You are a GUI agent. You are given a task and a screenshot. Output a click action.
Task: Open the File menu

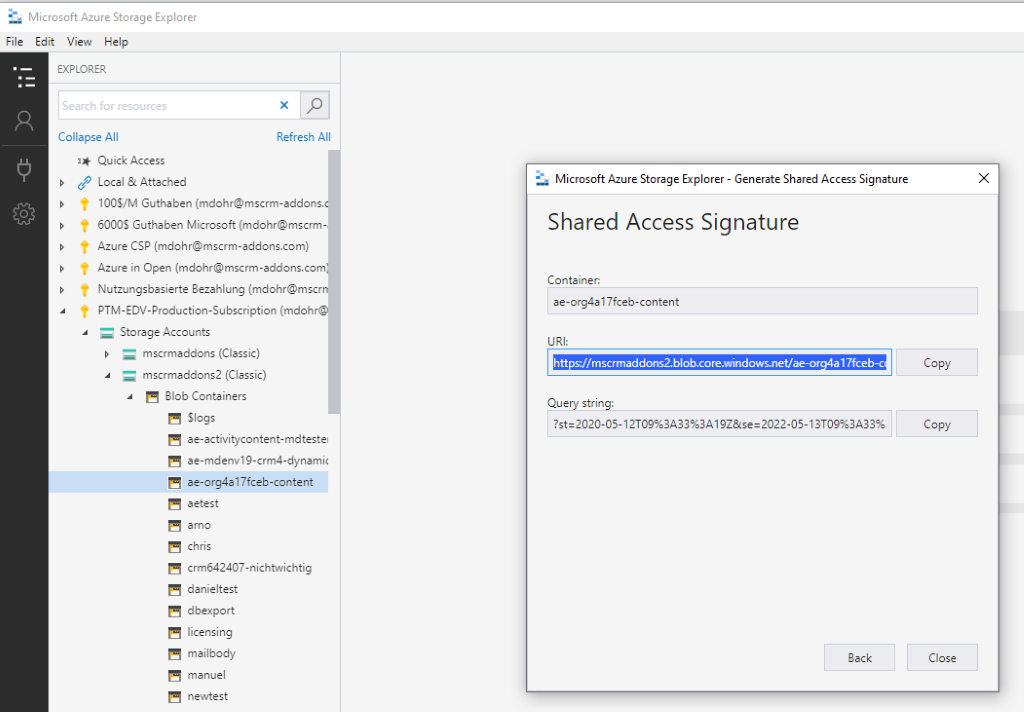point(14,41)
